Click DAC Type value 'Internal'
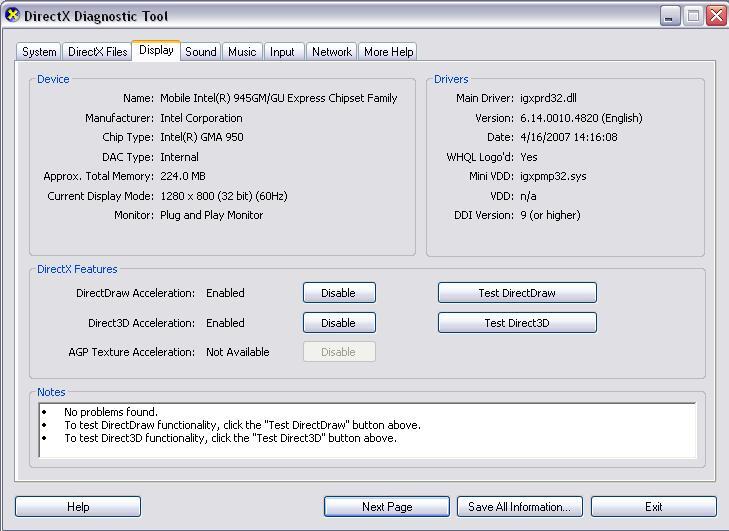Viewport: 729px width, 531px height. point(179,157)
